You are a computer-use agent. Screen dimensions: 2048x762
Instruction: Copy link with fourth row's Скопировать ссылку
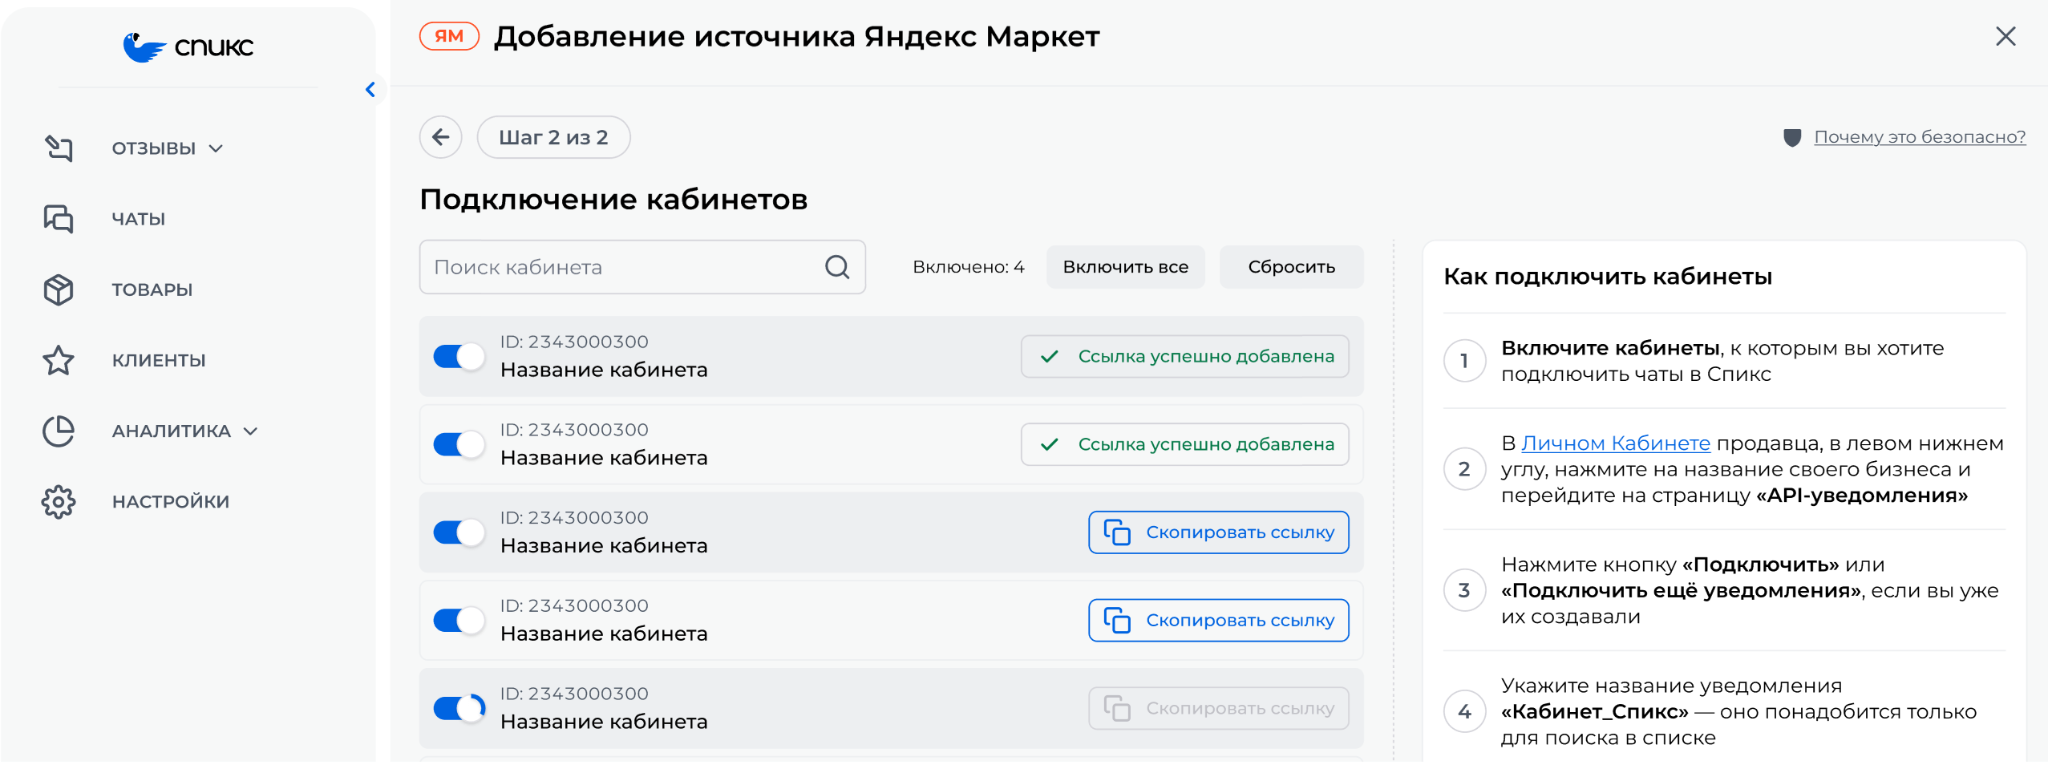click(x=1219, y=620)
